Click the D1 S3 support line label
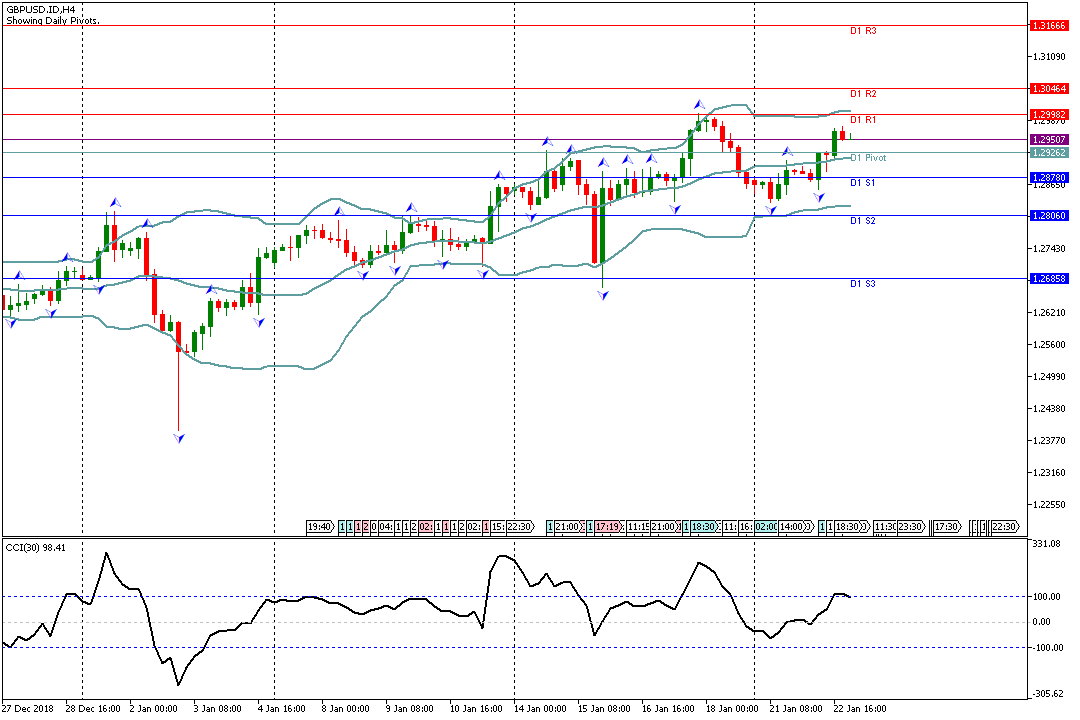 pyautogui.click(x=863, y=284)
